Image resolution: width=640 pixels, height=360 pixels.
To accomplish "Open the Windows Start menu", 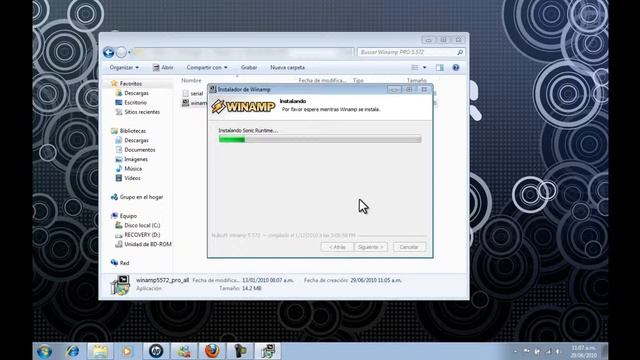I will click(44, 351).
